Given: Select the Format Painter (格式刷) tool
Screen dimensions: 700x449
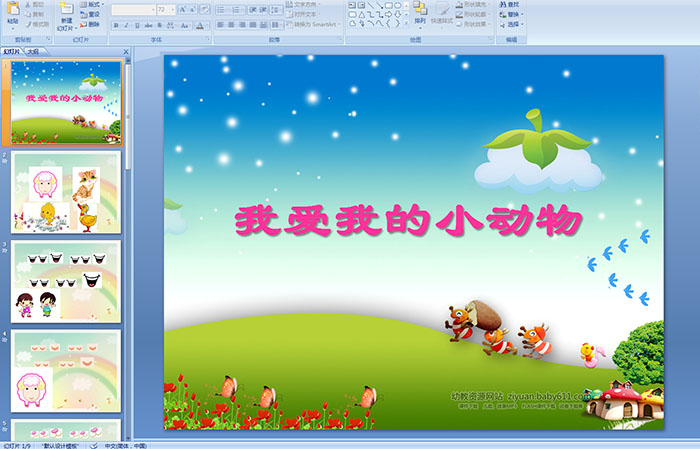Looking at the screenshot, I should coord(37,24).
